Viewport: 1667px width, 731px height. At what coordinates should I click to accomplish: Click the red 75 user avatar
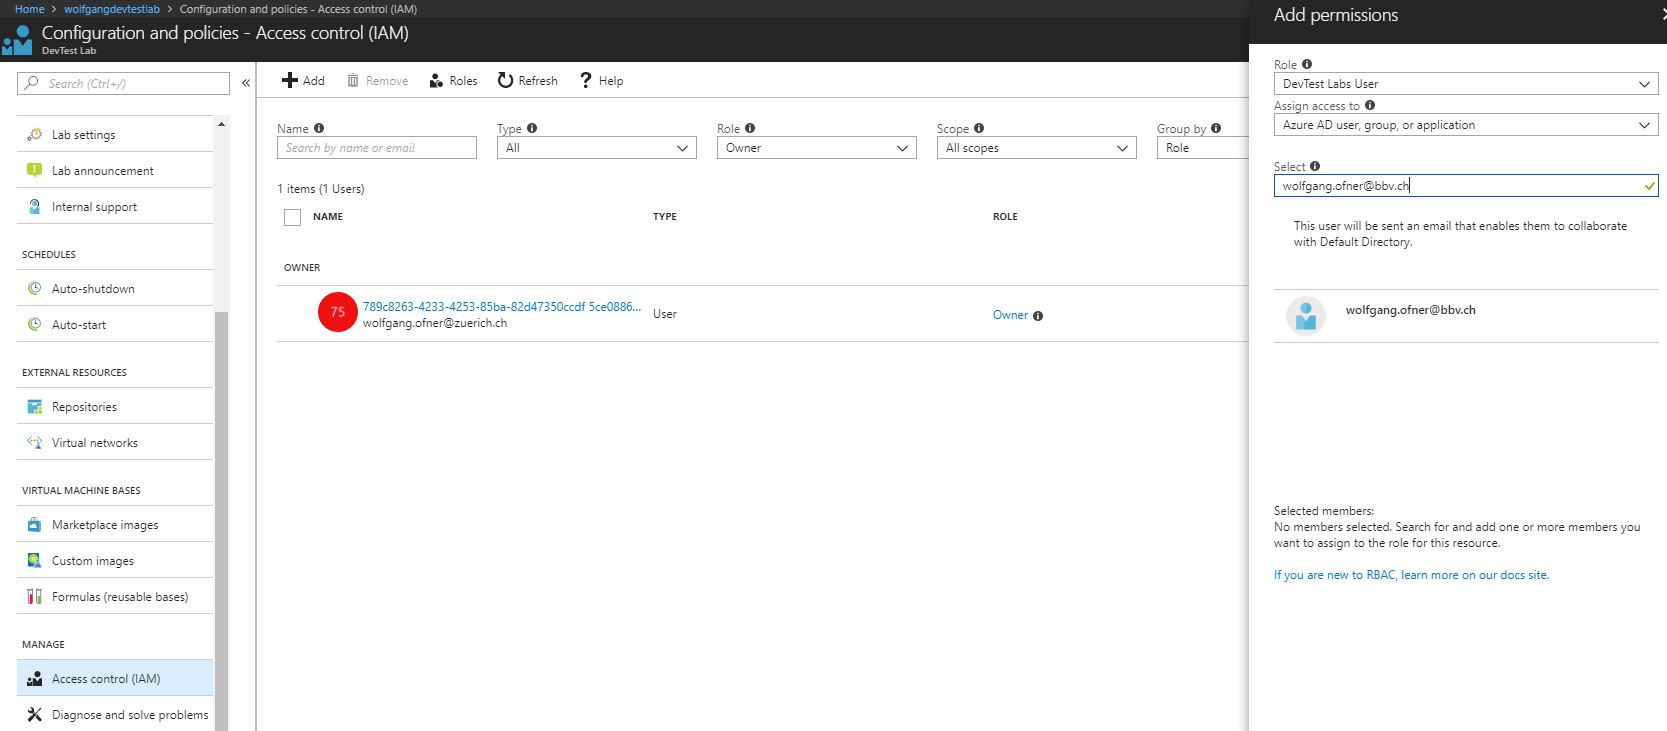pos(338,312)
